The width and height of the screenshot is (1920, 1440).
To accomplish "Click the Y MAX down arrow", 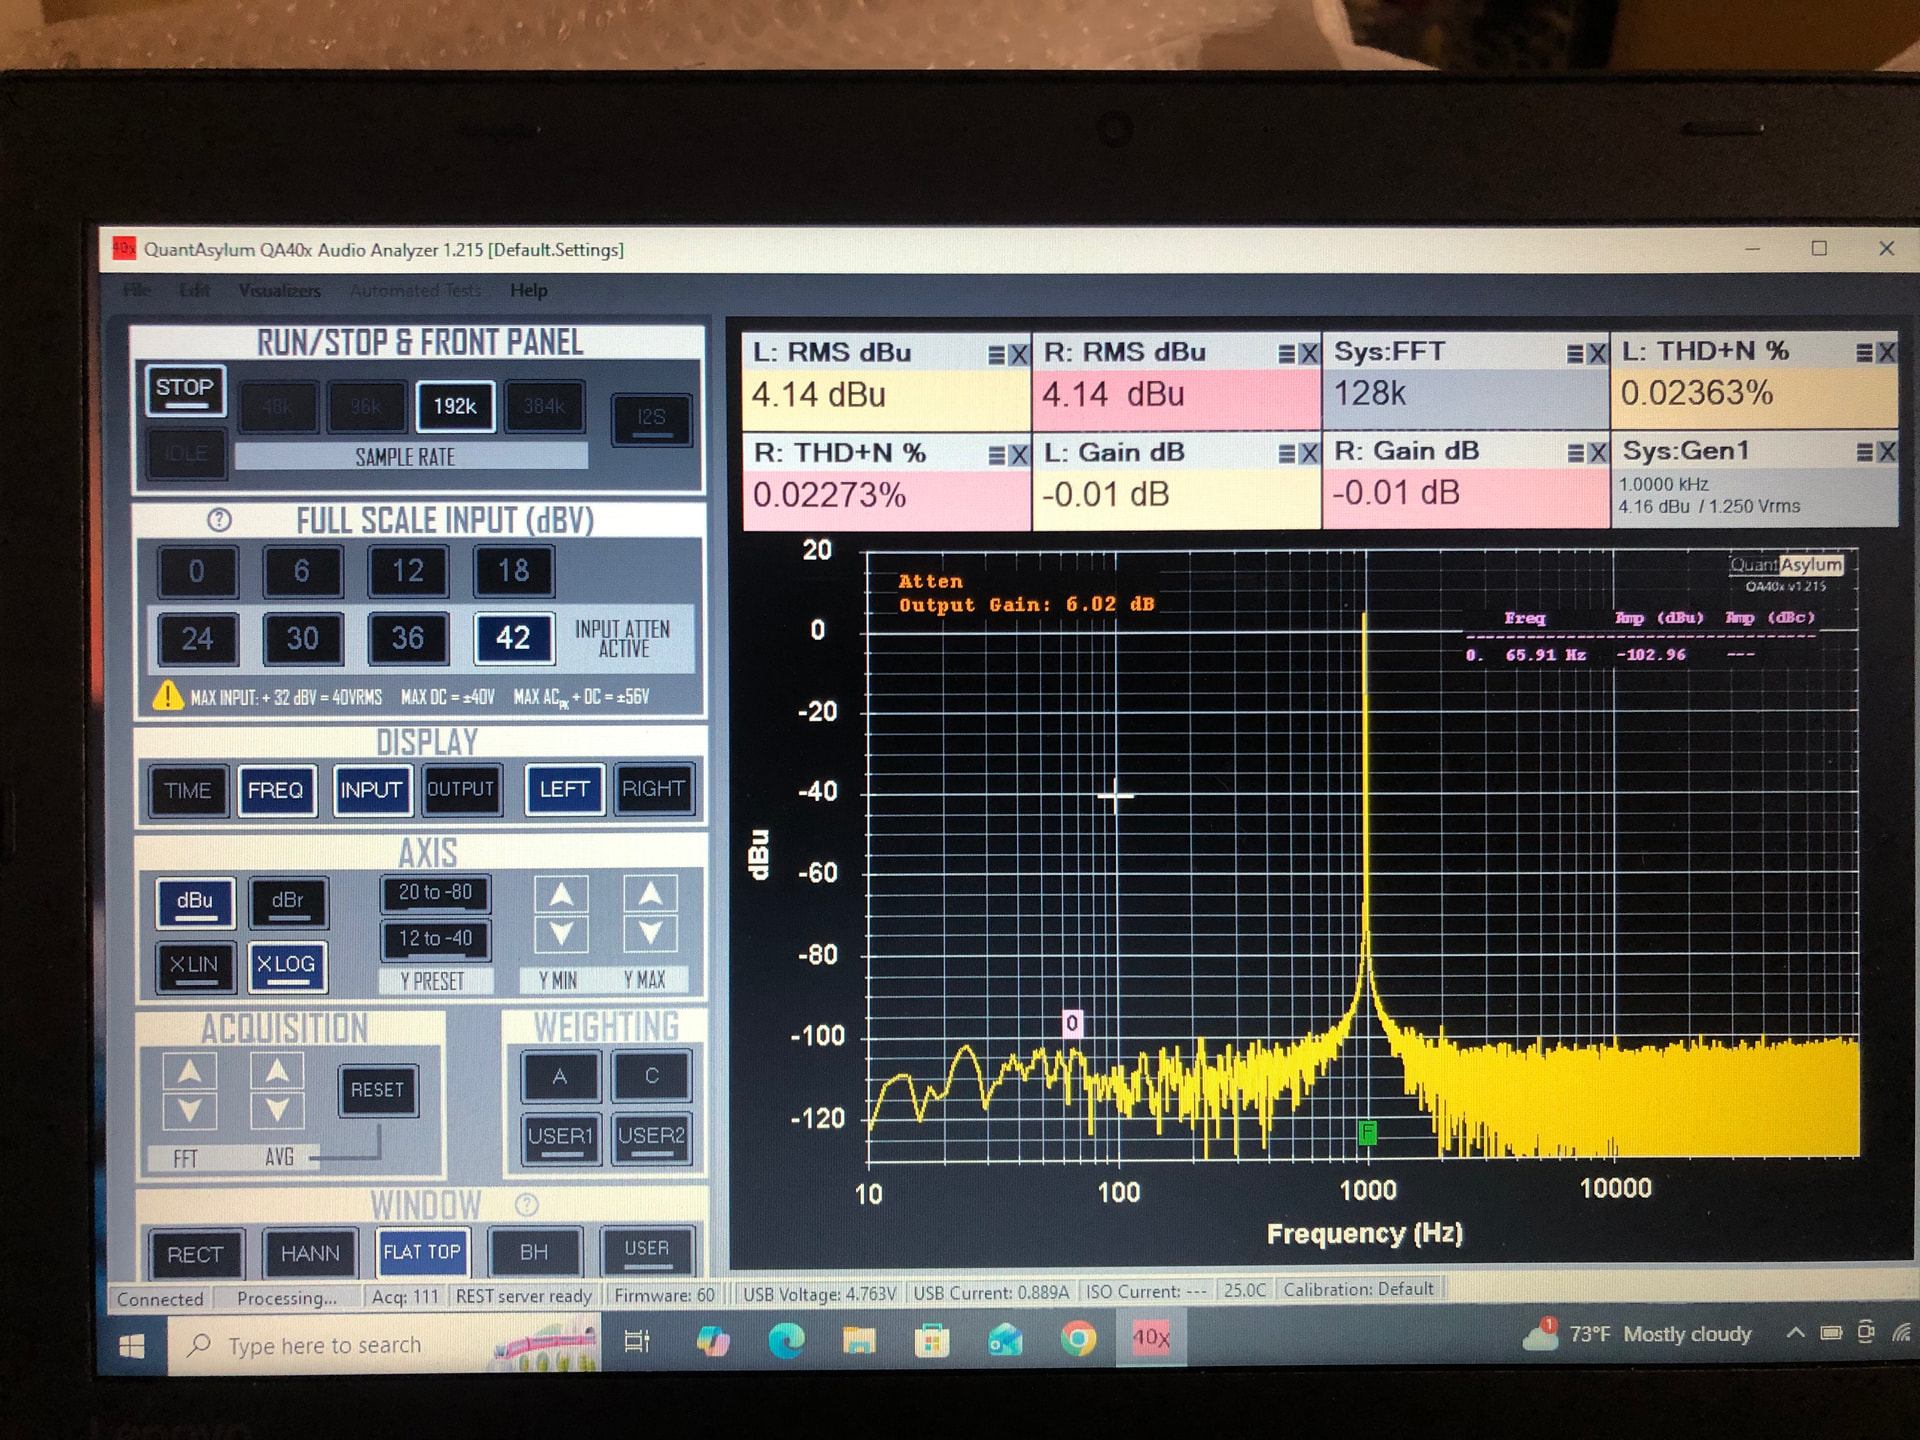I will 650,934.
